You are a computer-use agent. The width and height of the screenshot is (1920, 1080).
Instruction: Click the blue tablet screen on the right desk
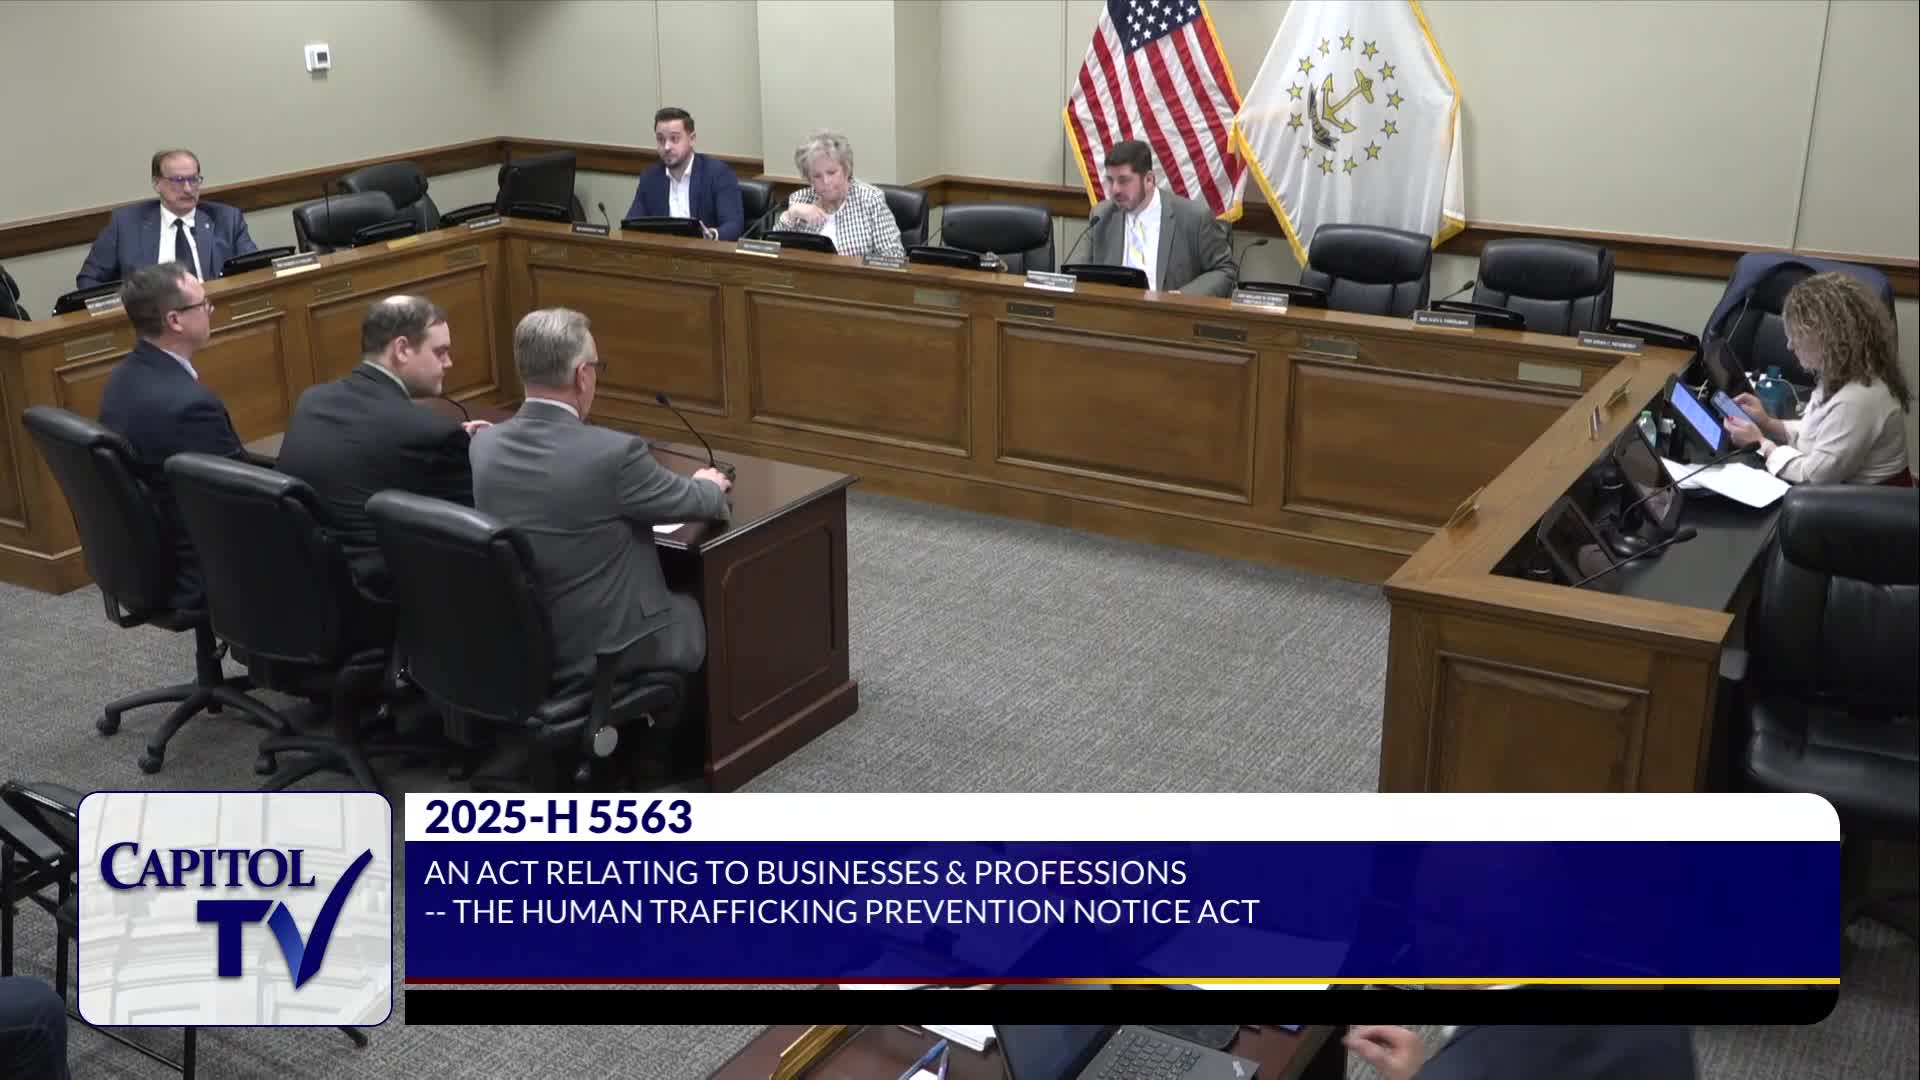(1695, 415)
